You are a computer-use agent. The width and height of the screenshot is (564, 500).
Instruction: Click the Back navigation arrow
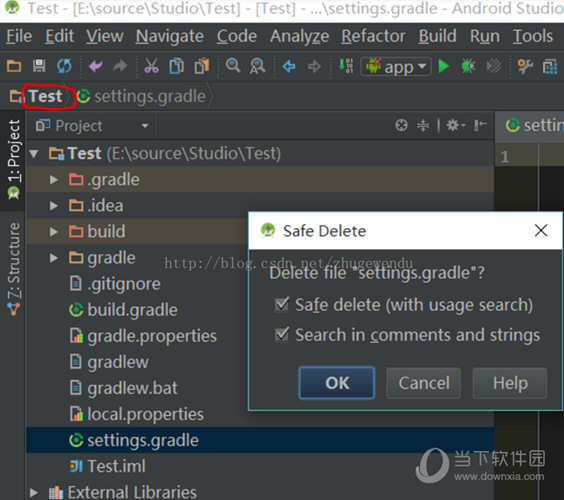click(289, 66)
